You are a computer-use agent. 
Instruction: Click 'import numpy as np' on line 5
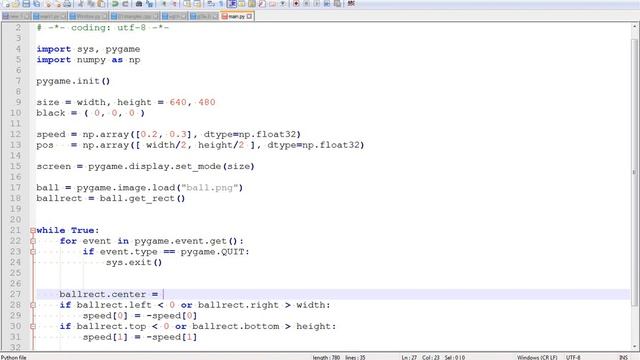88,60
